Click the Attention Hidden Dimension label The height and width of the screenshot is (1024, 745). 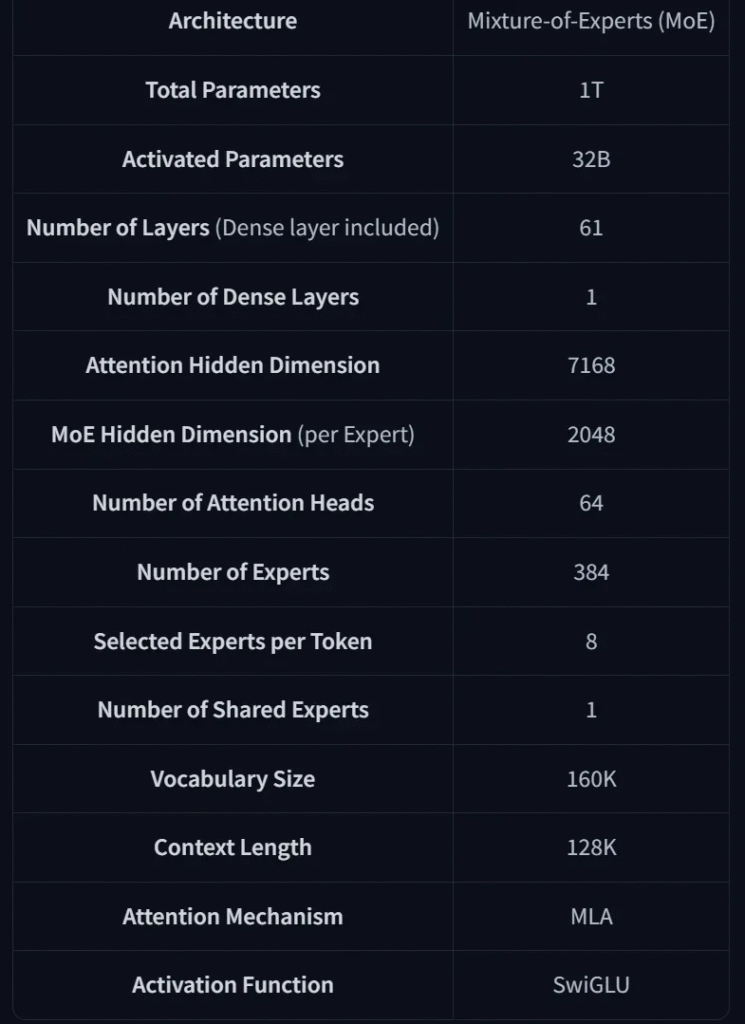pos(232,366)
